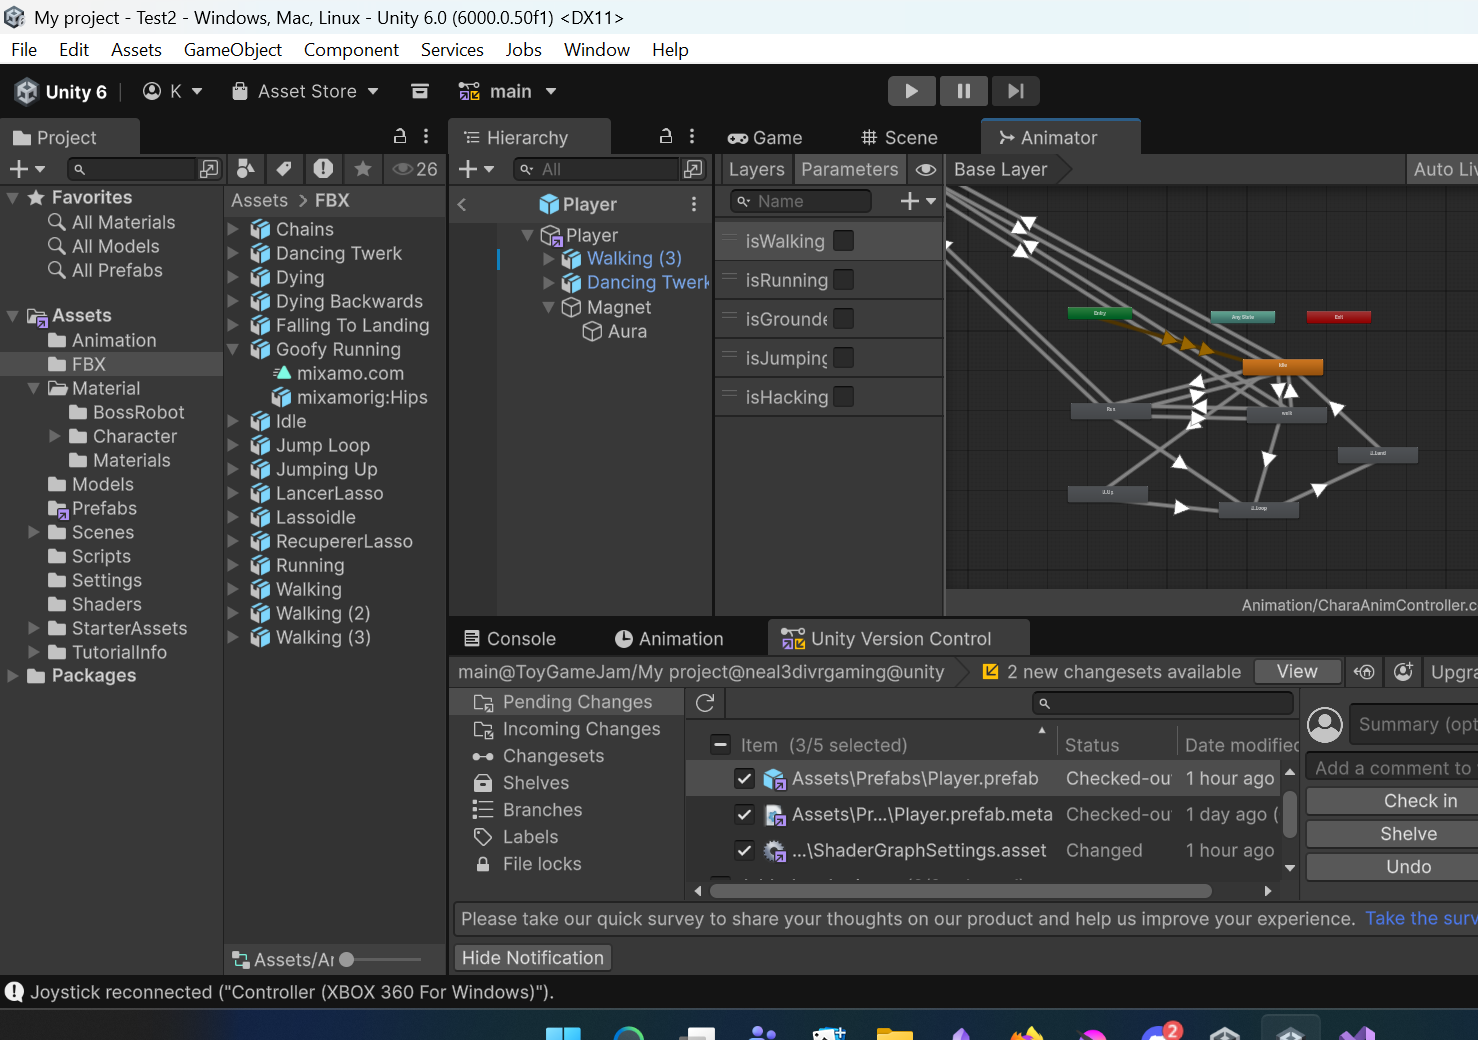Open the Component menu
This screenshot has width=1478, height=1040.
351,50
